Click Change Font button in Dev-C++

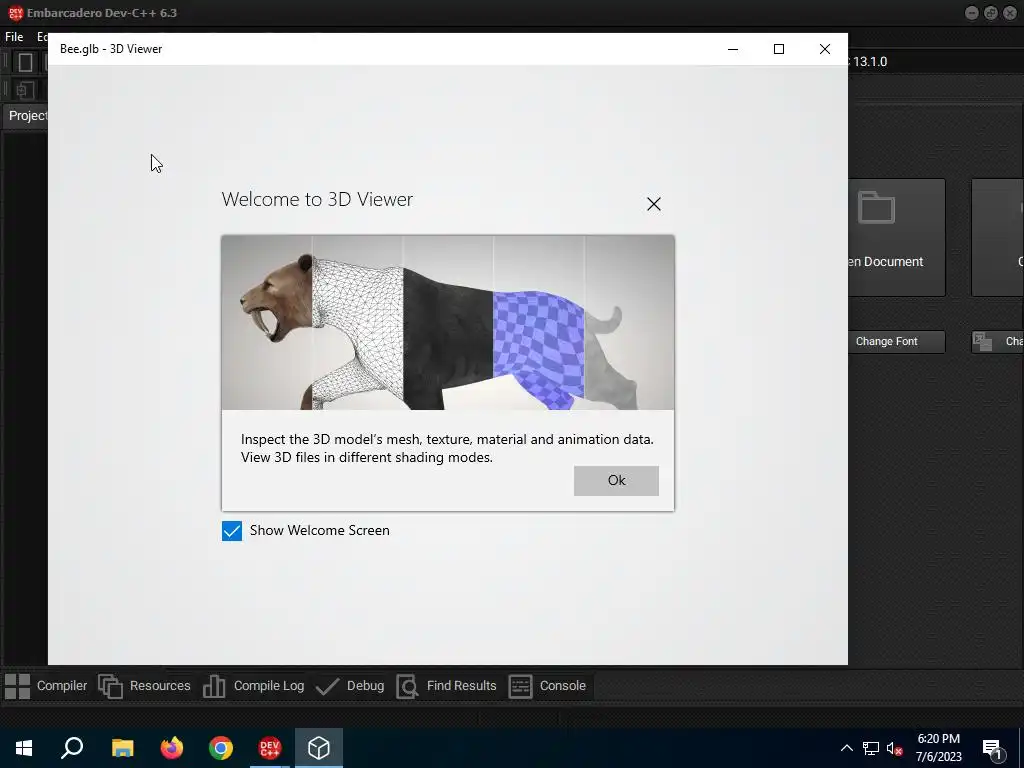click(x=896, y=342)
